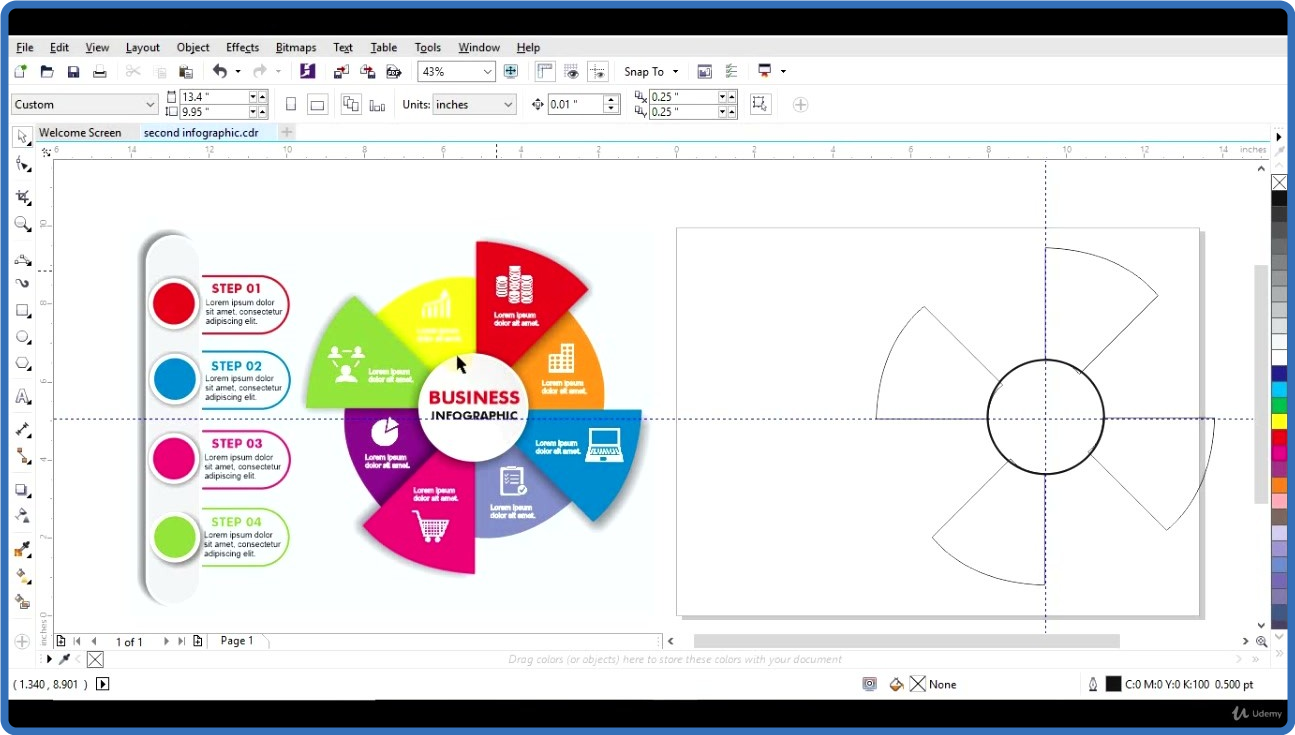
Task: Switch to the Welcome Screen tab
Action: point(80,132)
